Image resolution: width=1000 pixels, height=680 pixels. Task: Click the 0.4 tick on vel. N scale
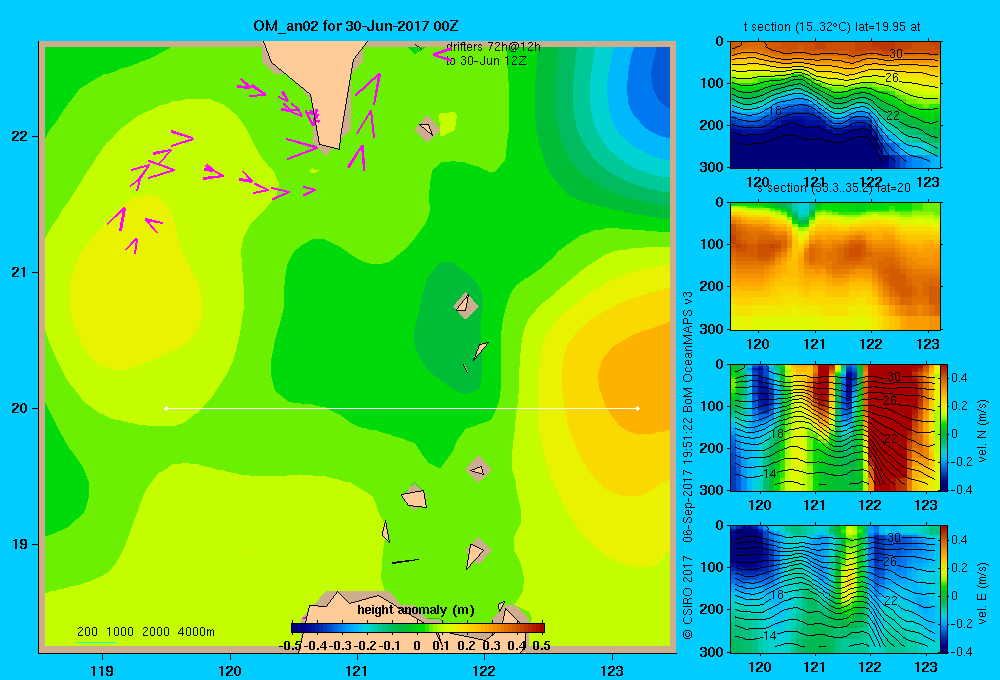(959, 378)
